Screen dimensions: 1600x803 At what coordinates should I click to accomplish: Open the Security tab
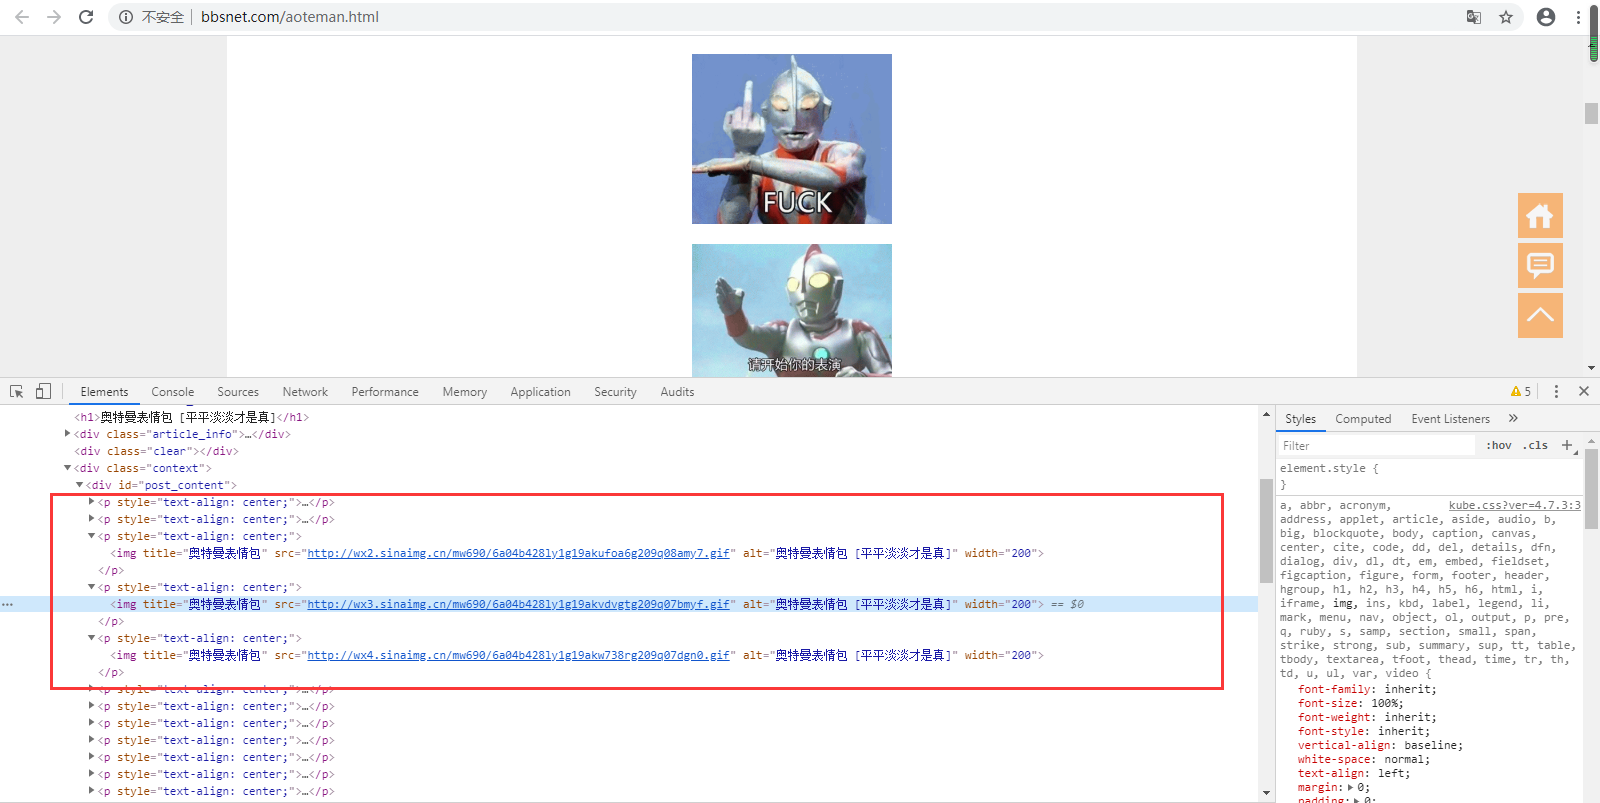(615, 392)
